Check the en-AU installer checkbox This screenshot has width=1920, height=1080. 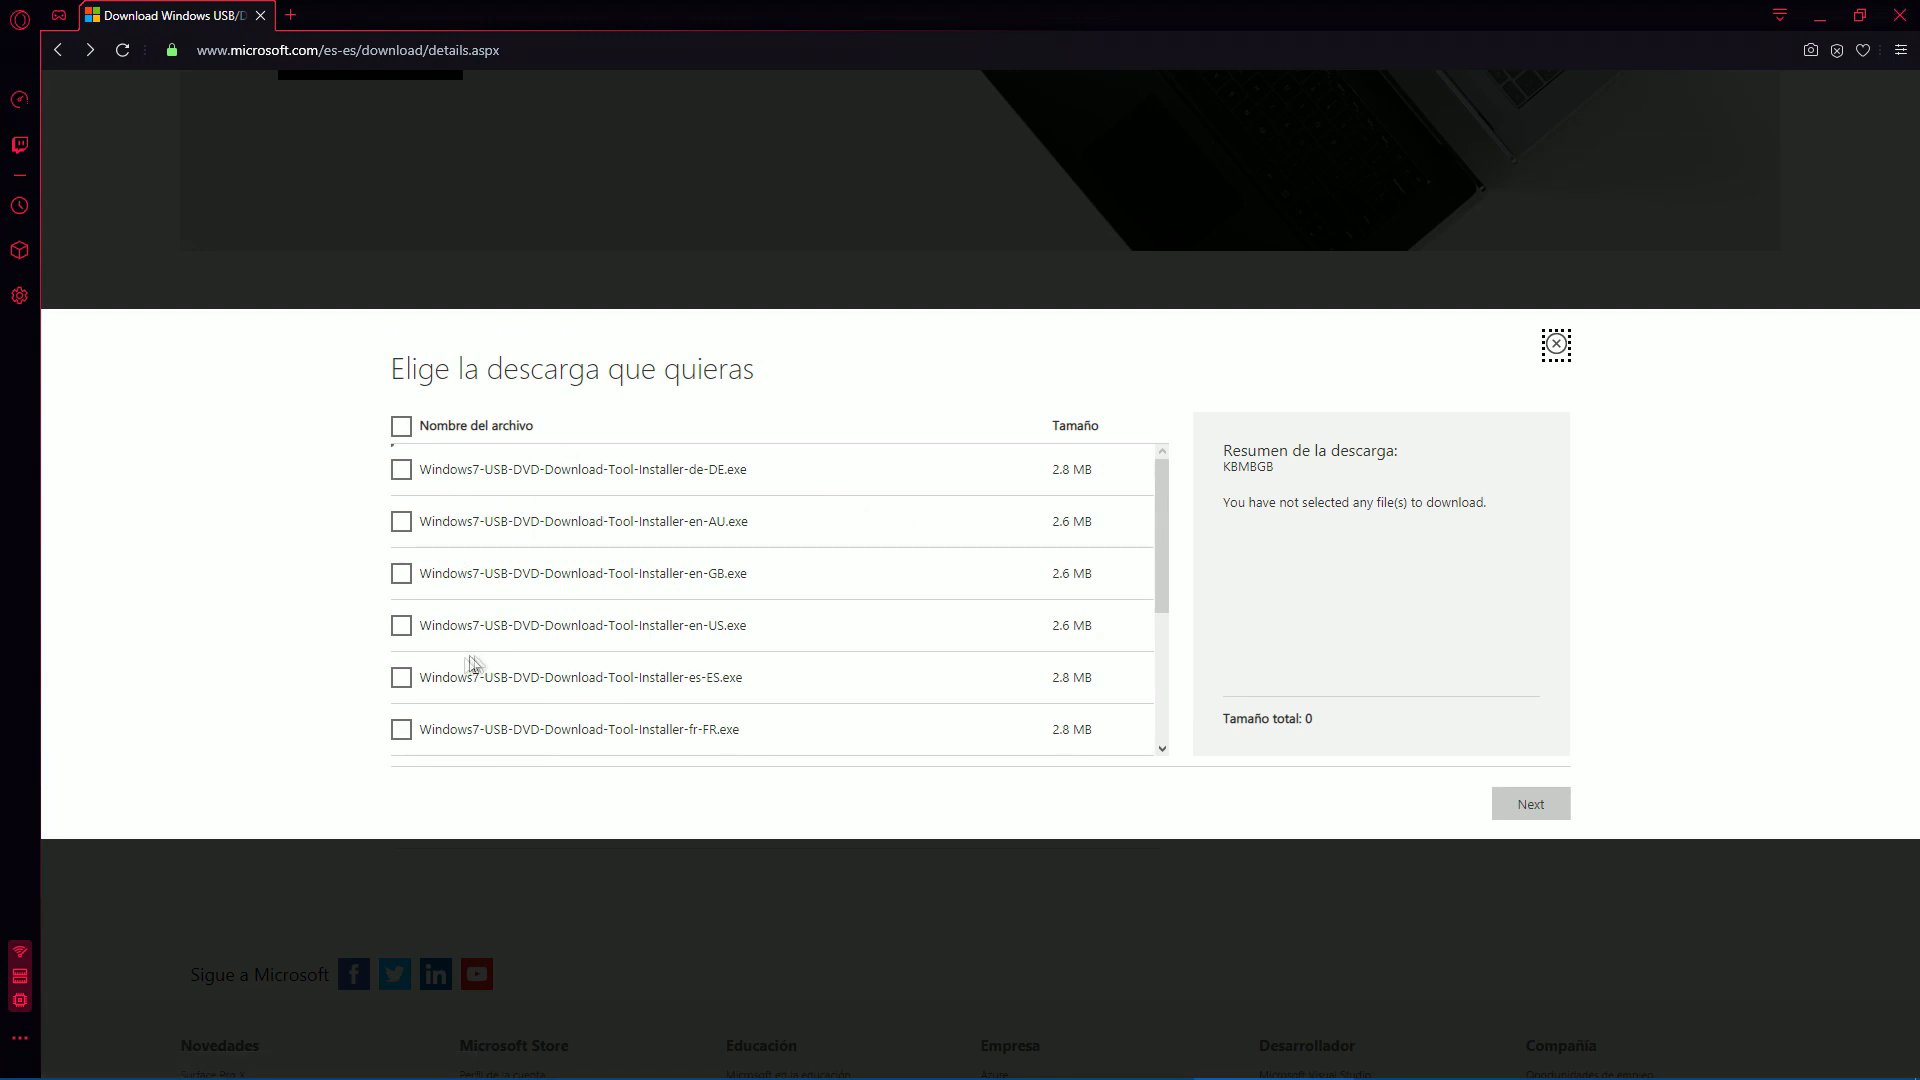pos(401,522)
